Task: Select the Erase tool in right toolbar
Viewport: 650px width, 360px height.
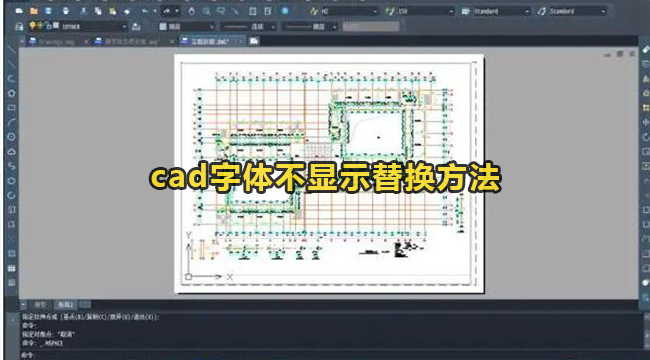Action: point(645,49)
